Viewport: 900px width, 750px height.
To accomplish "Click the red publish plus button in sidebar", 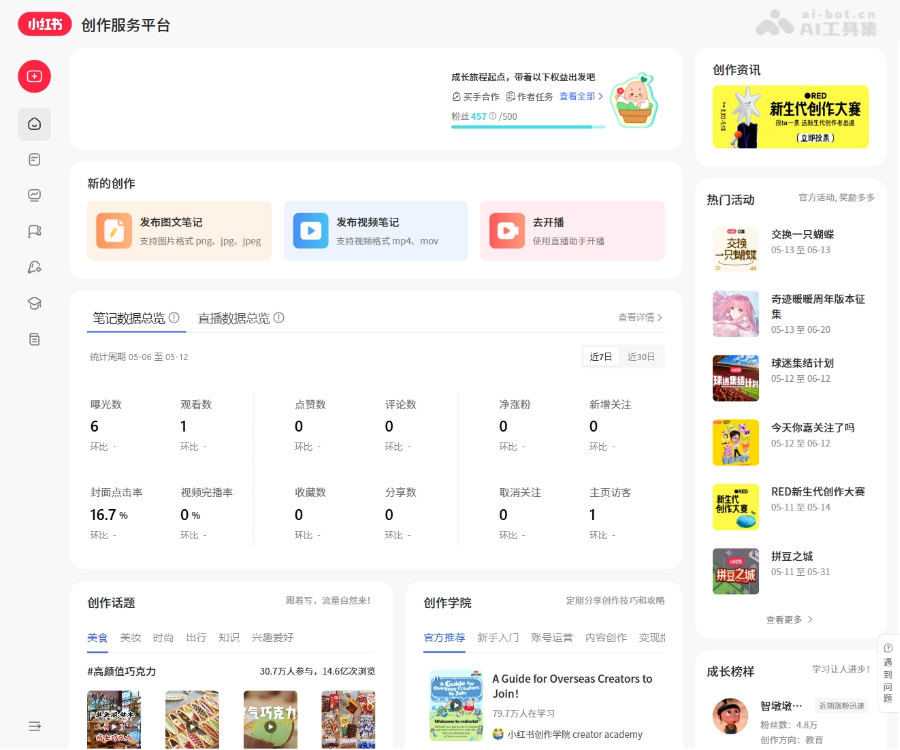I will pos(34,76).
